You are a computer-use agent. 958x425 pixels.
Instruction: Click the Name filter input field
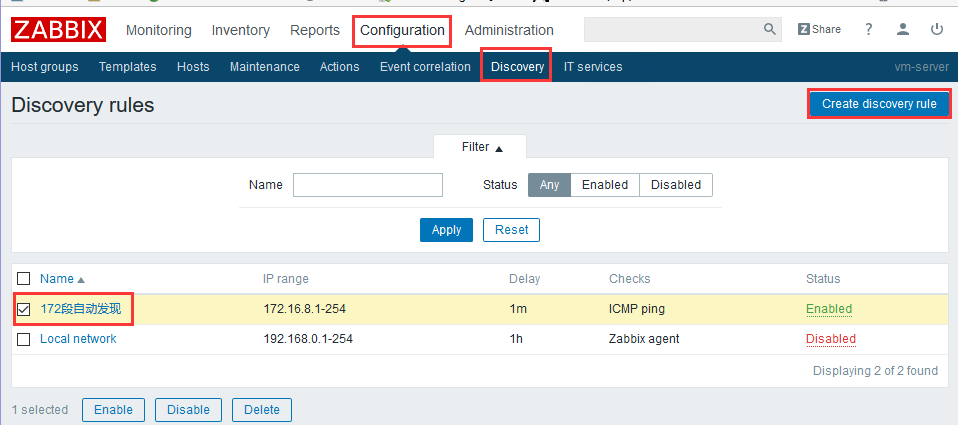coord(368,185)
